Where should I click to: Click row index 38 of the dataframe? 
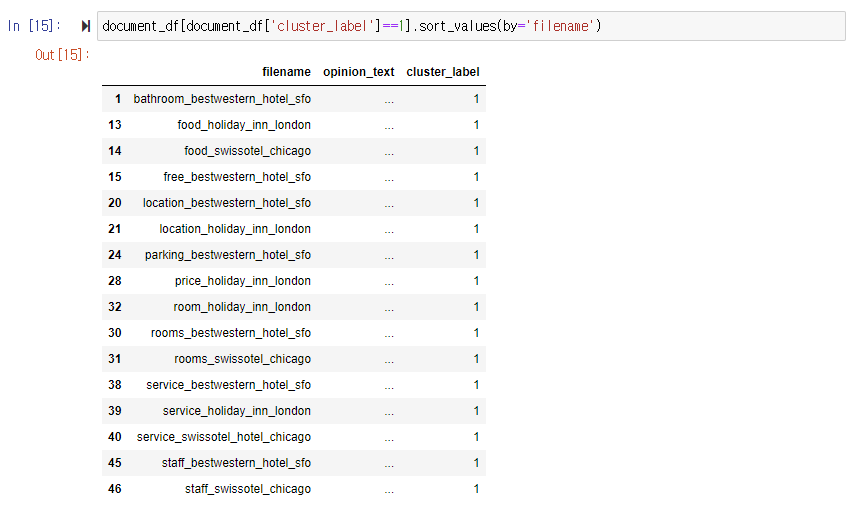click(115, 385)
